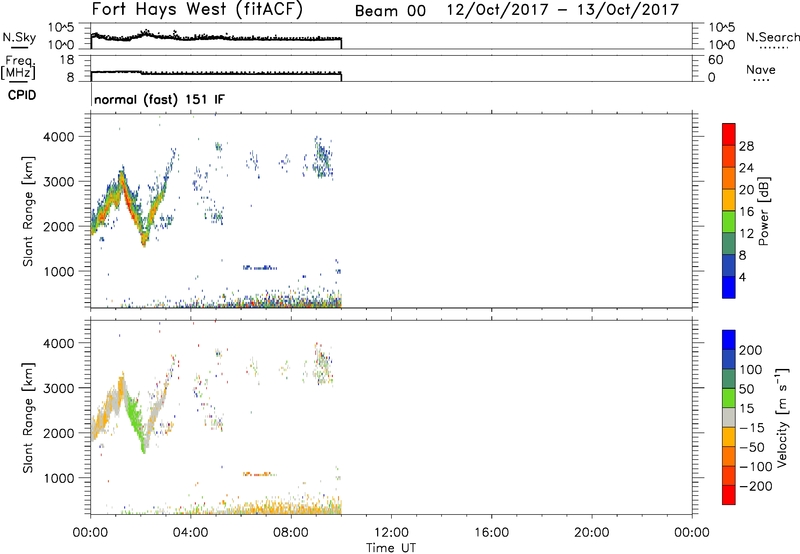800x554 pixels.
Task: Click the 'Slant Range [km]' label of velocity panel
Action: click(x=28, y=417)
